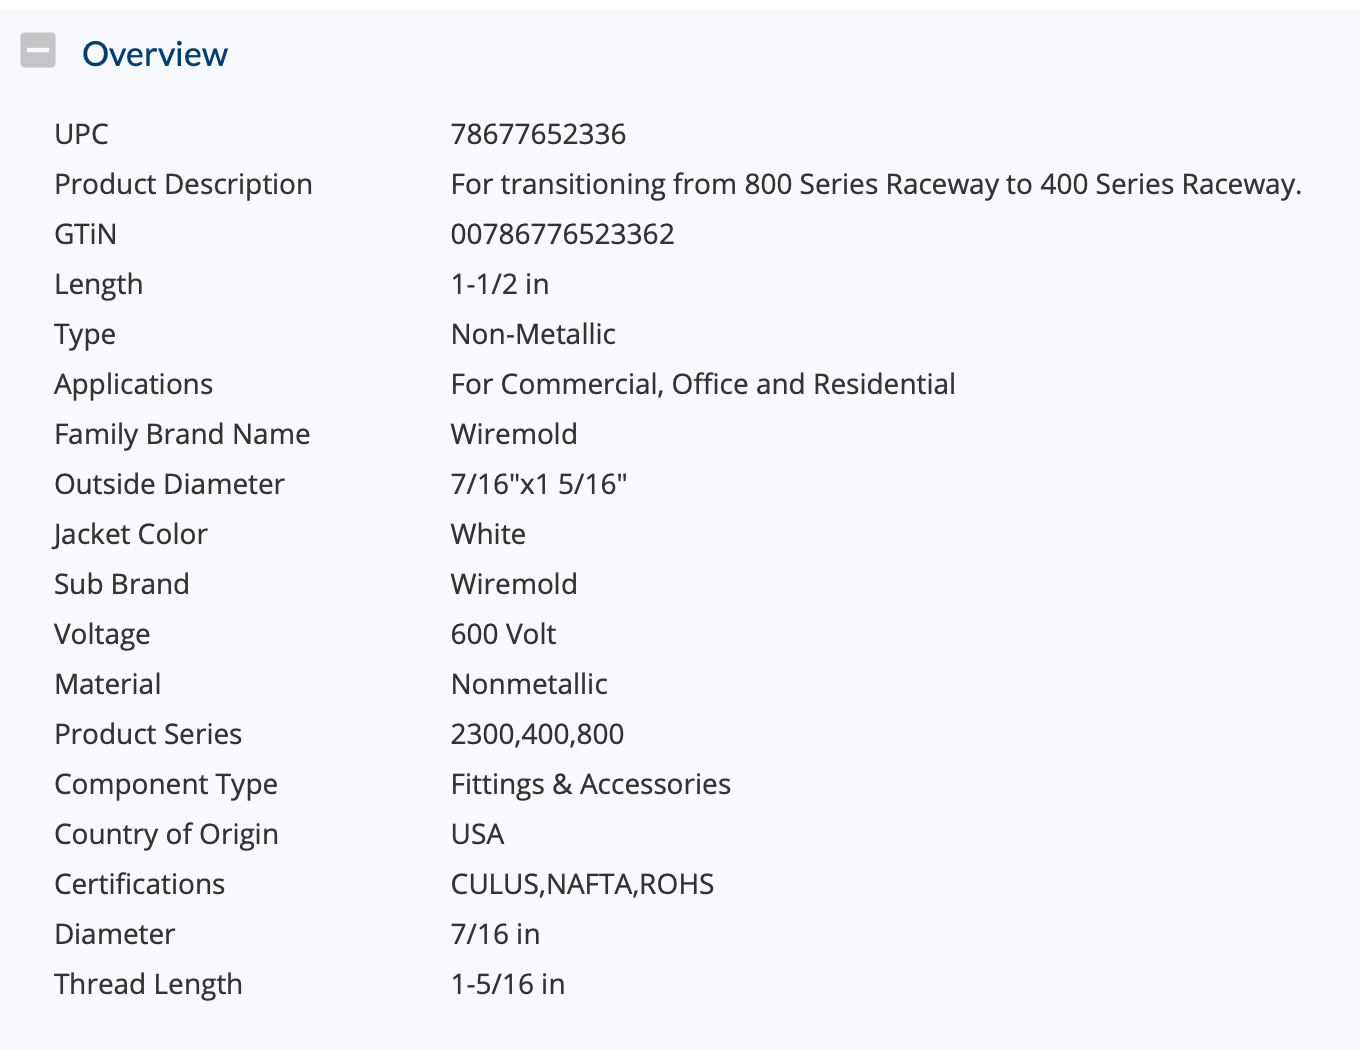The width and height of the screenshot is (1360, 1050).
Task: Click the Overview heading
Action: (155, 54)
